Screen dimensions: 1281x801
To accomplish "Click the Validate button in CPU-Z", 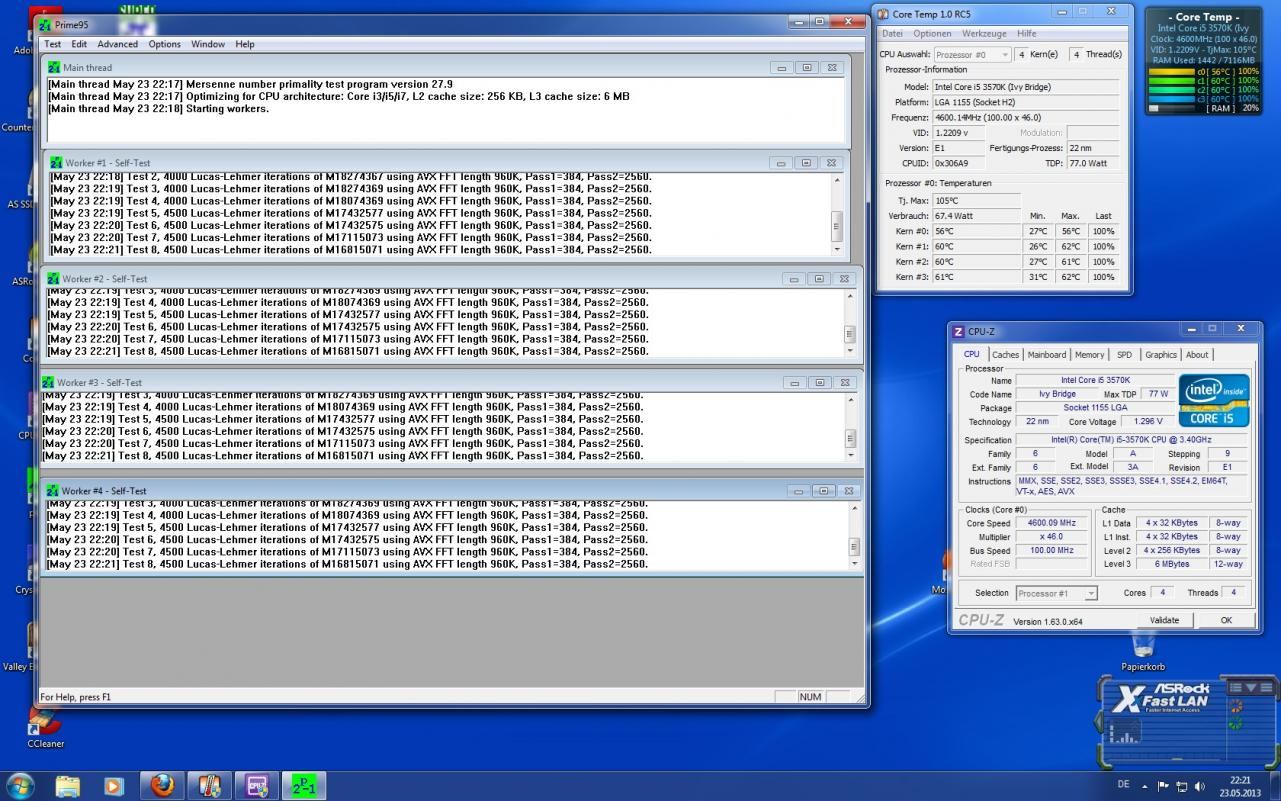I will pyautogui.click(x=1164, y=620).
